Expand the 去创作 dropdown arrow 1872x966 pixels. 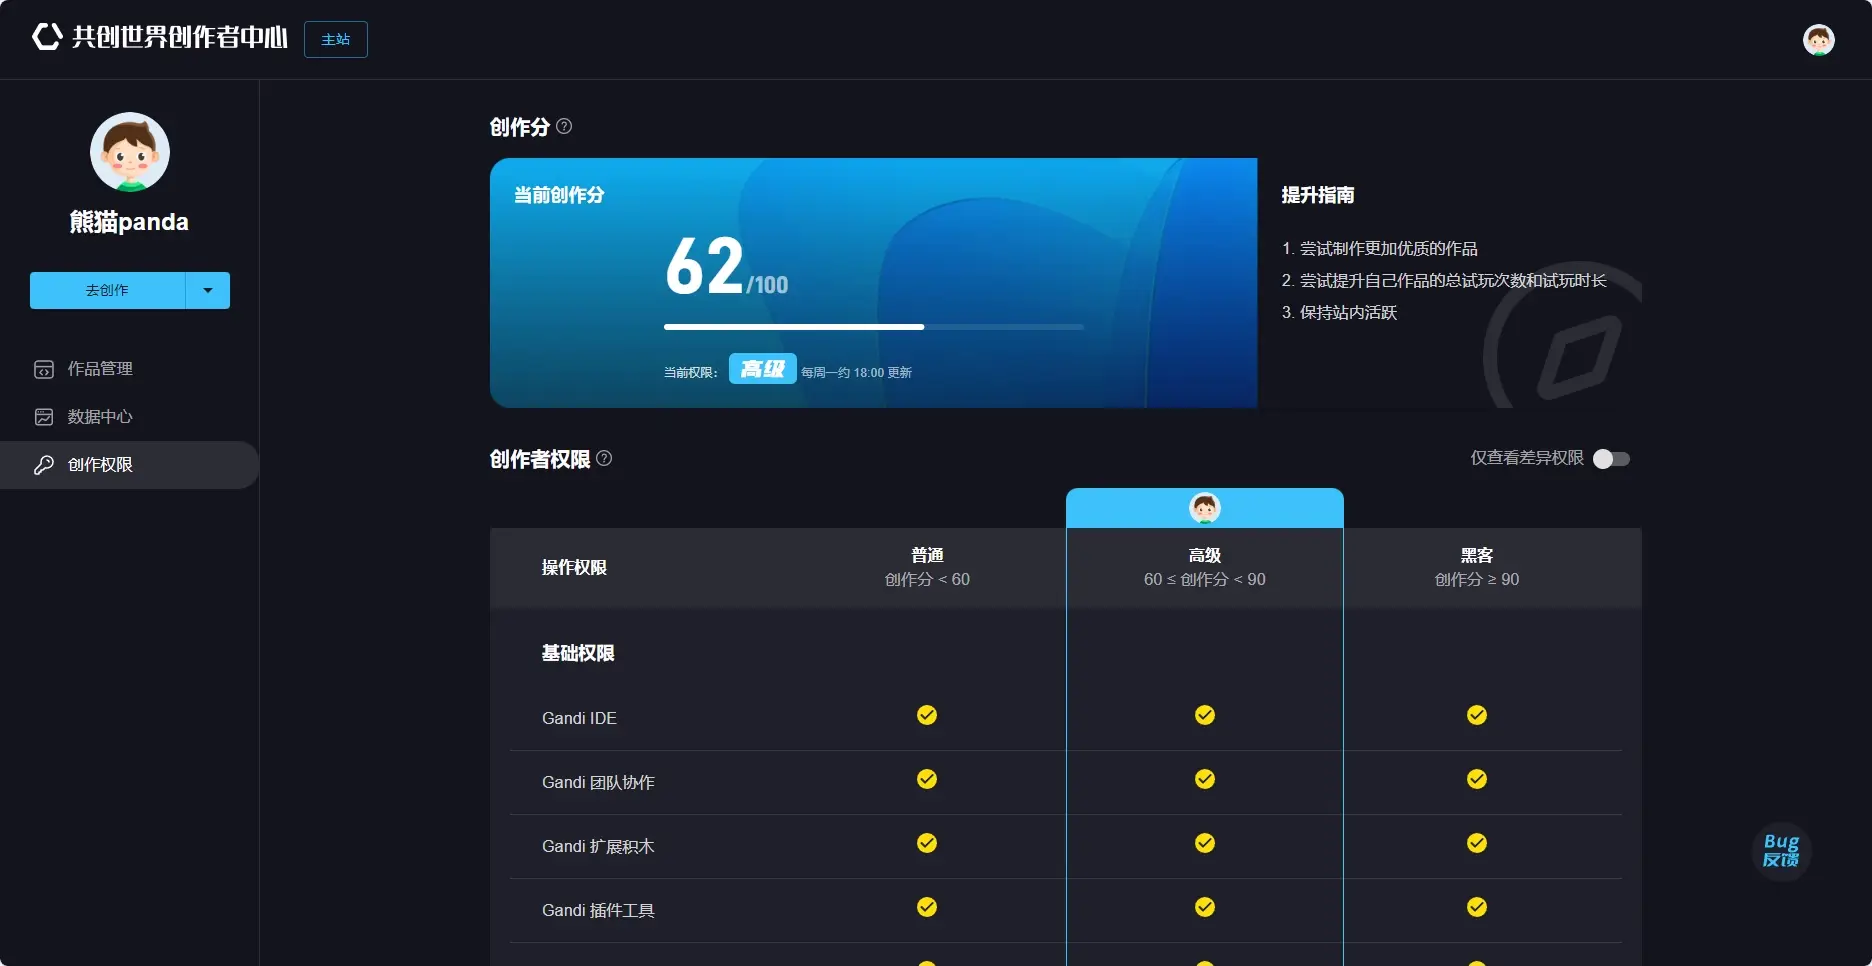(208, 290)
